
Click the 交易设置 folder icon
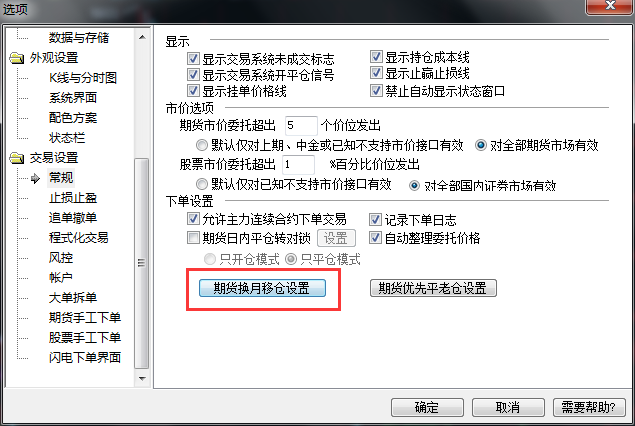point(17,158)
